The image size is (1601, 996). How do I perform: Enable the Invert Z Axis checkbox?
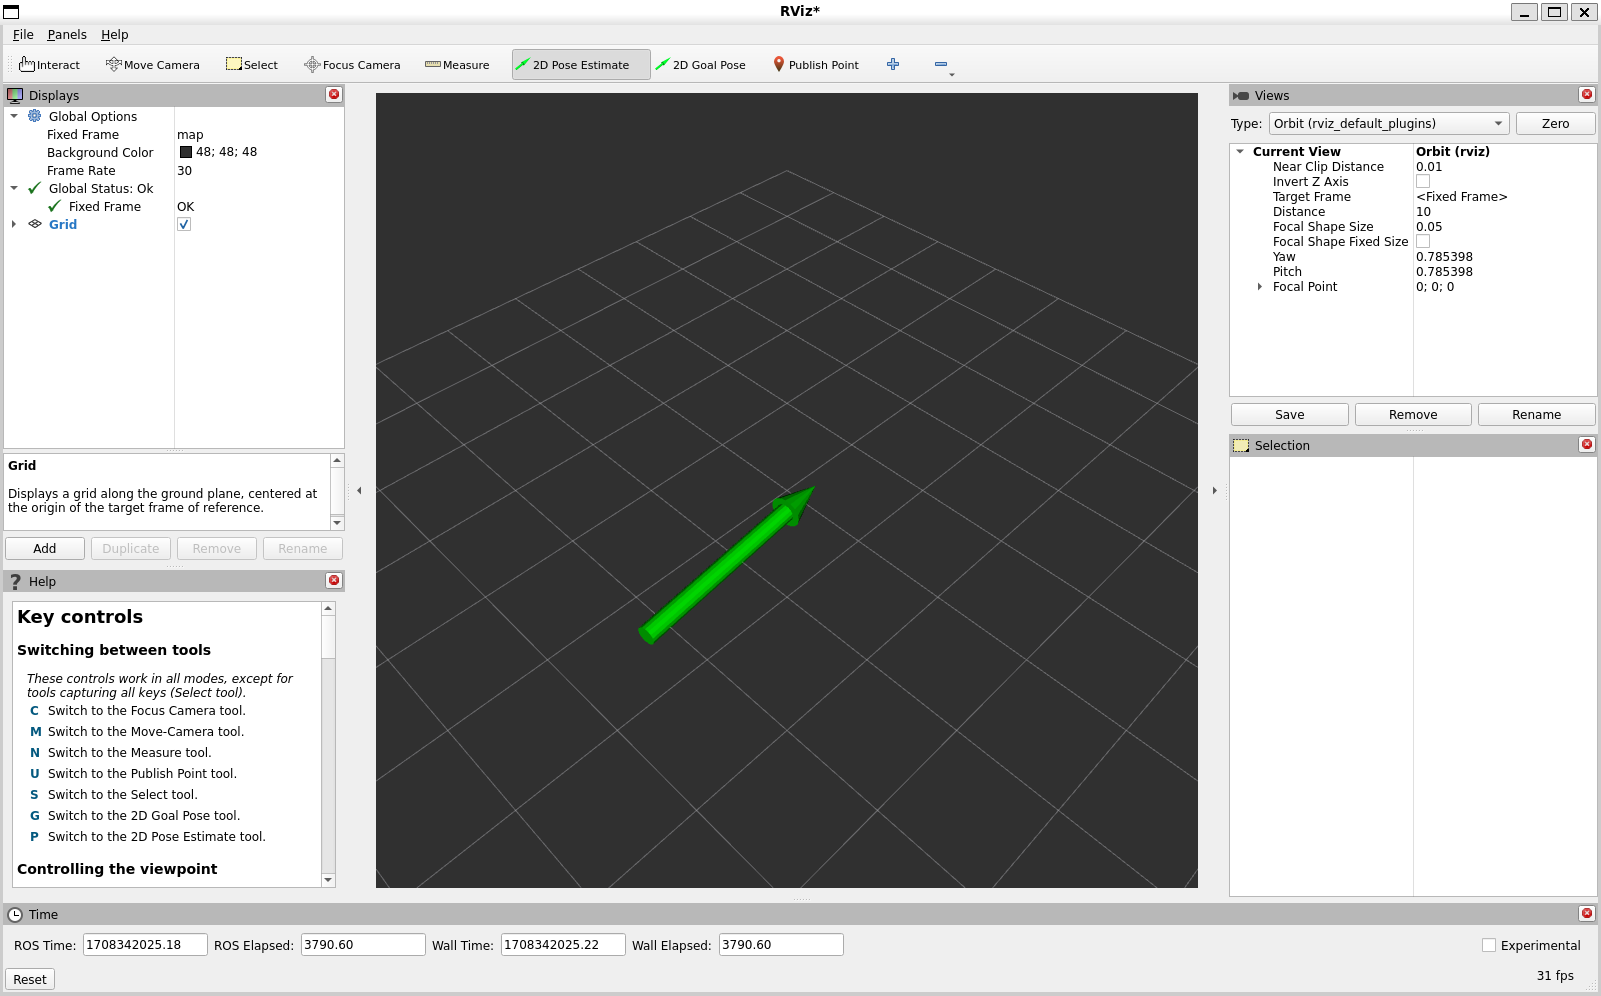click(1423, 182)
